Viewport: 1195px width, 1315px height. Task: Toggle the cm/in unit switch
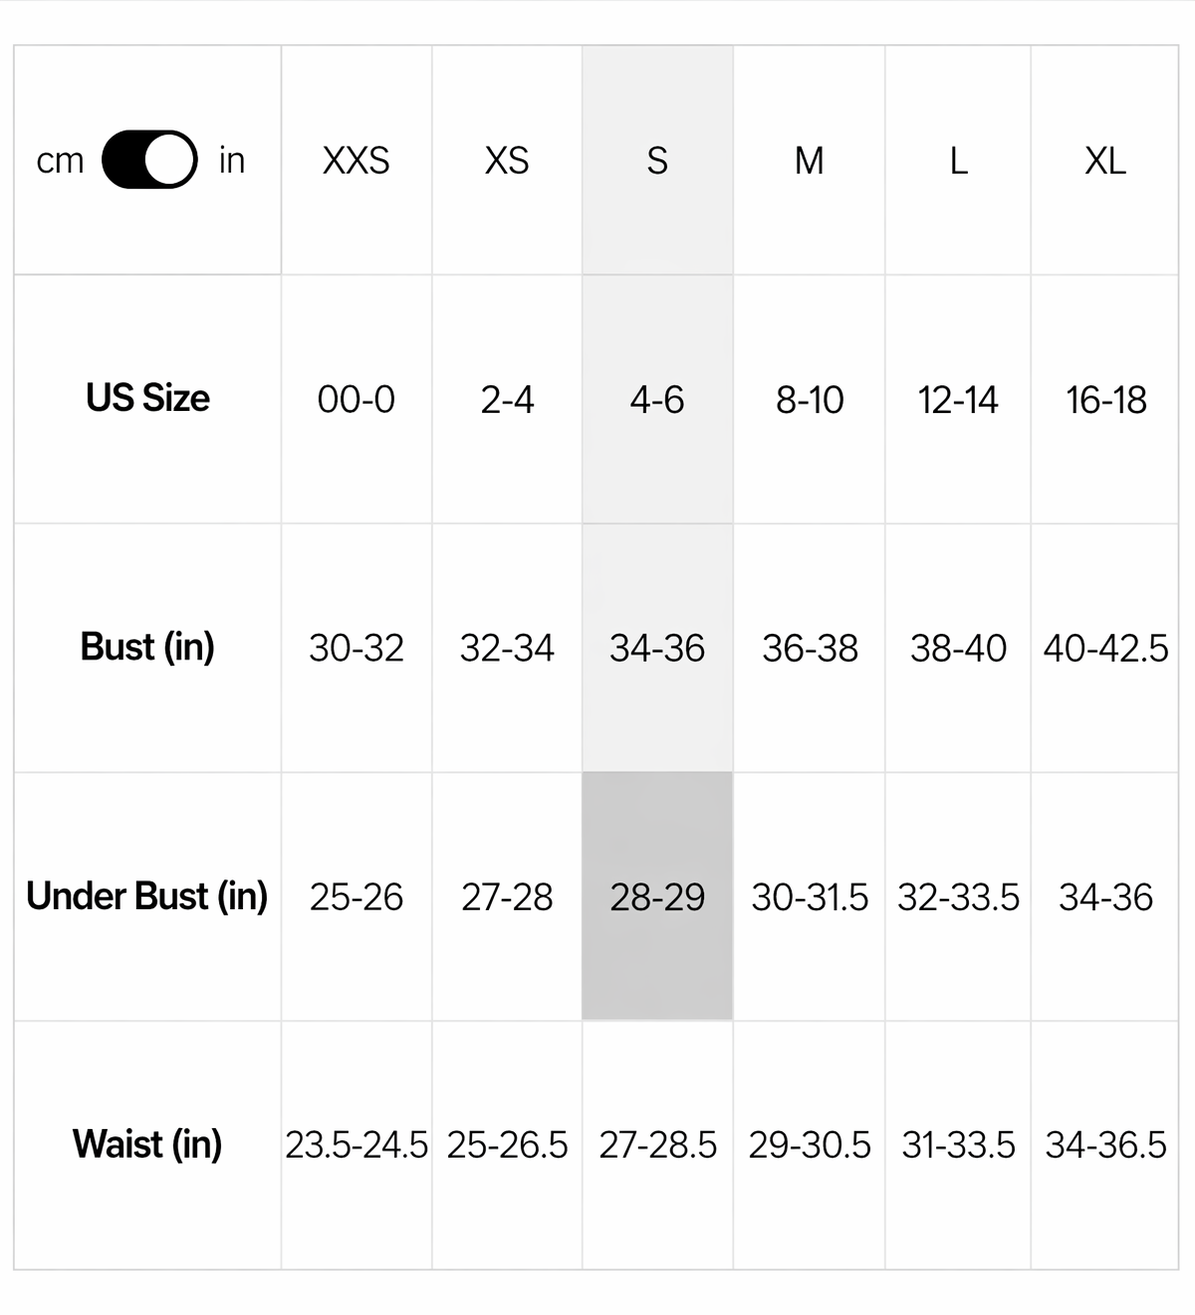(149, 160)
